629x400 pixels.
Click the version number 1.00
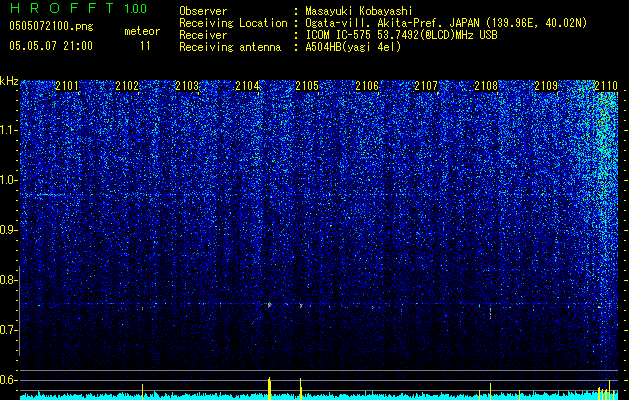136,9
